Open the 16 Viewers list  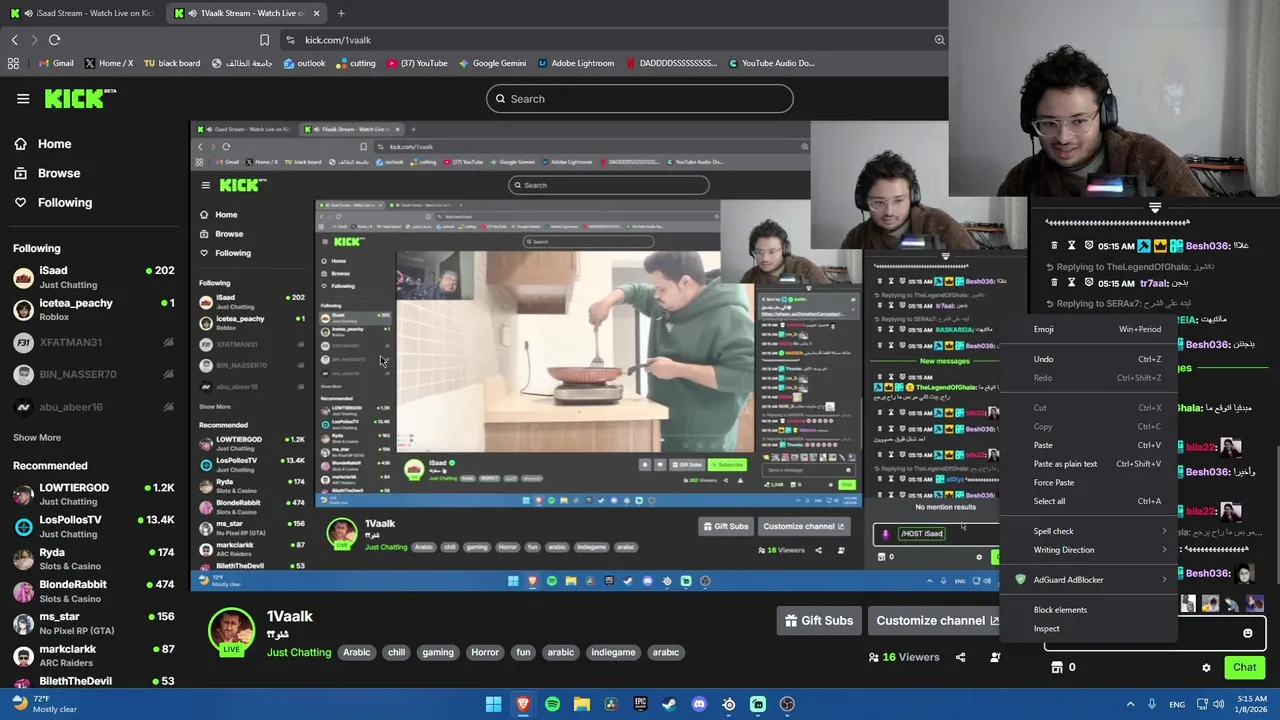tap(904, 657)
